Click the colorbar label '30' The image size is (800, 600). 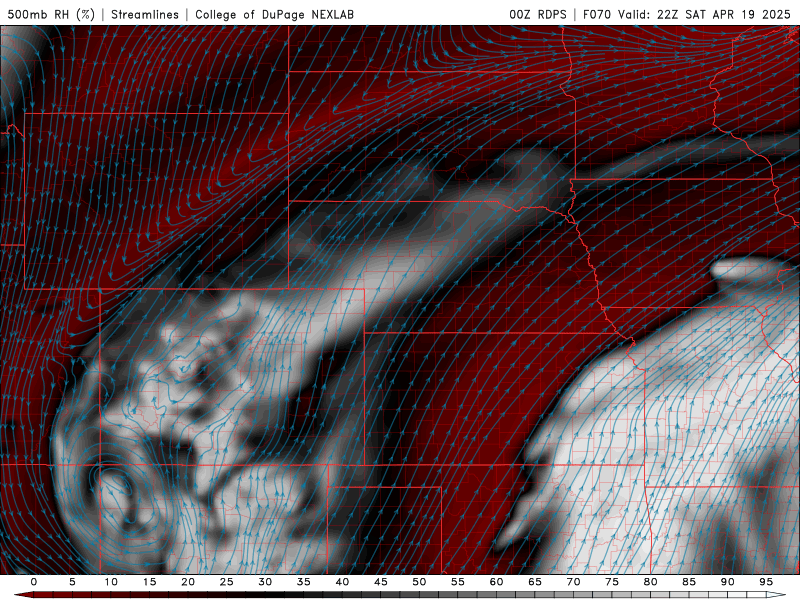point(265,582)
